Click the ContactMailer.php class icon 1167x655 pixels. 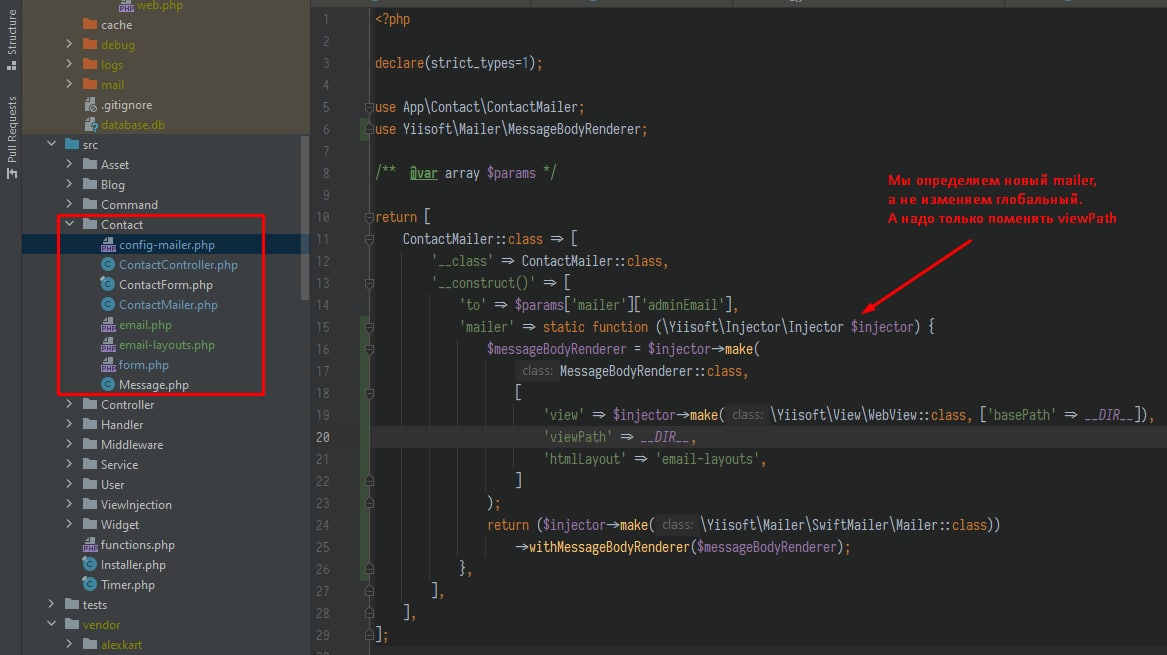tap(108, 304)
